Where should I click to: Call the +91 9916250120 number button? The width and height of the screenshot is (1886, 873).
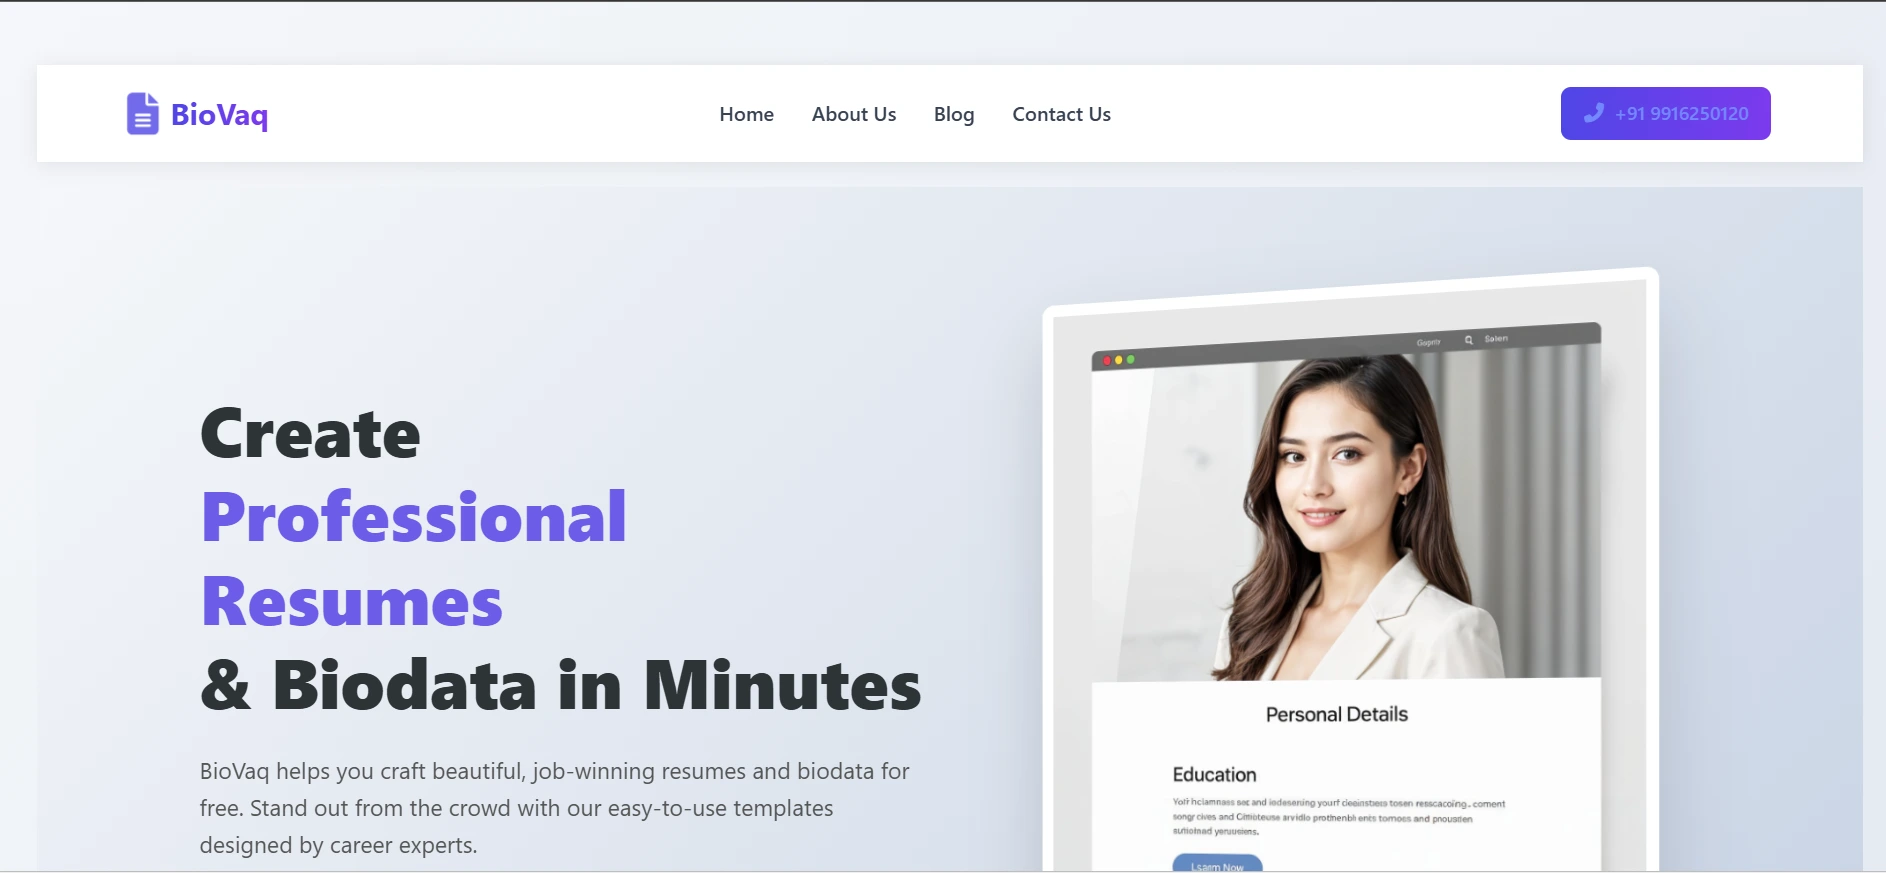1665,113
